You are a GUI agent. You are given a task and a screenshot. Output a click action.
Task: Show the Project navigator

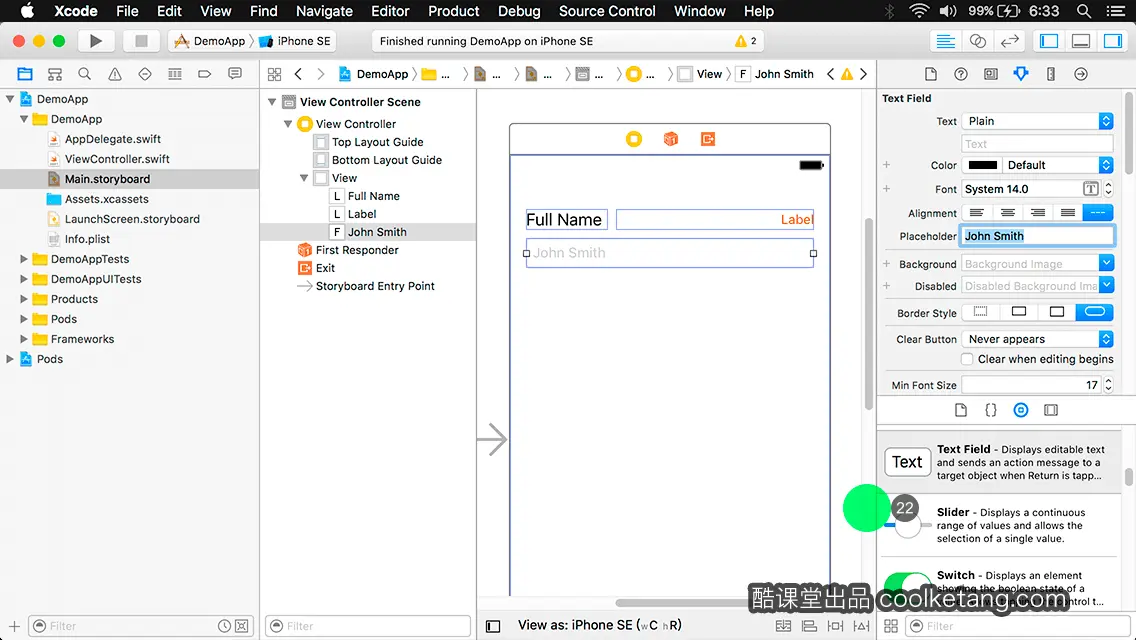coord(25,74)
